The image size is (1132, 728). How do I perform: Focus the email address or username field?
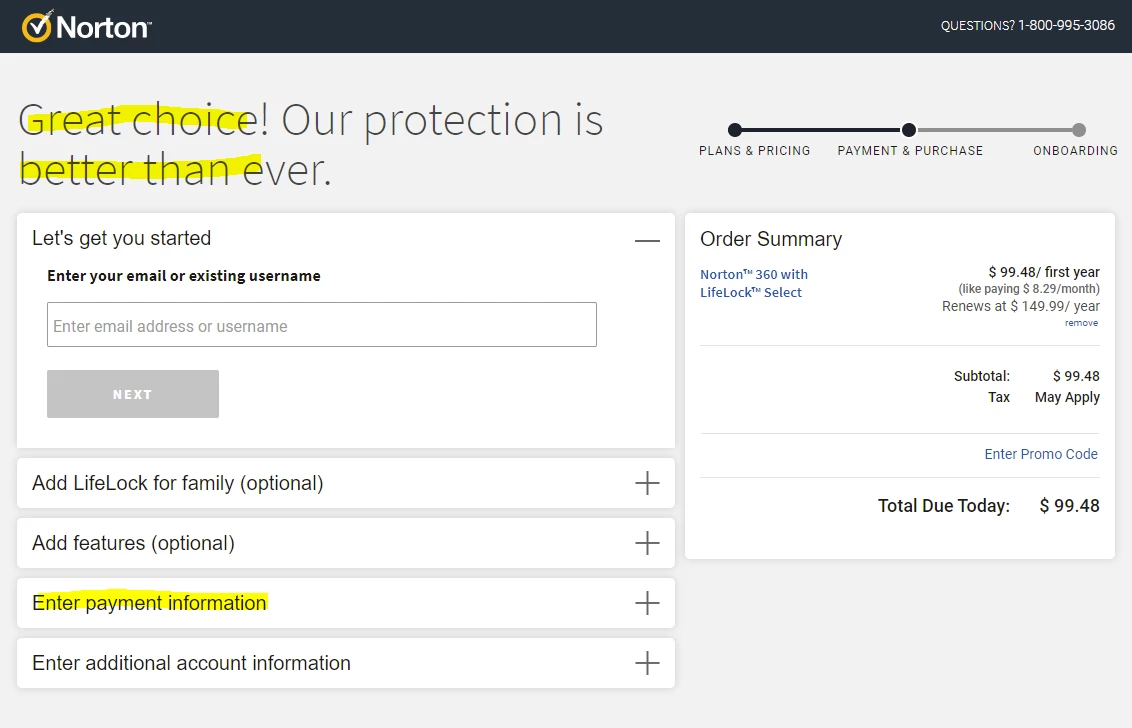click(x=322, y=325)
